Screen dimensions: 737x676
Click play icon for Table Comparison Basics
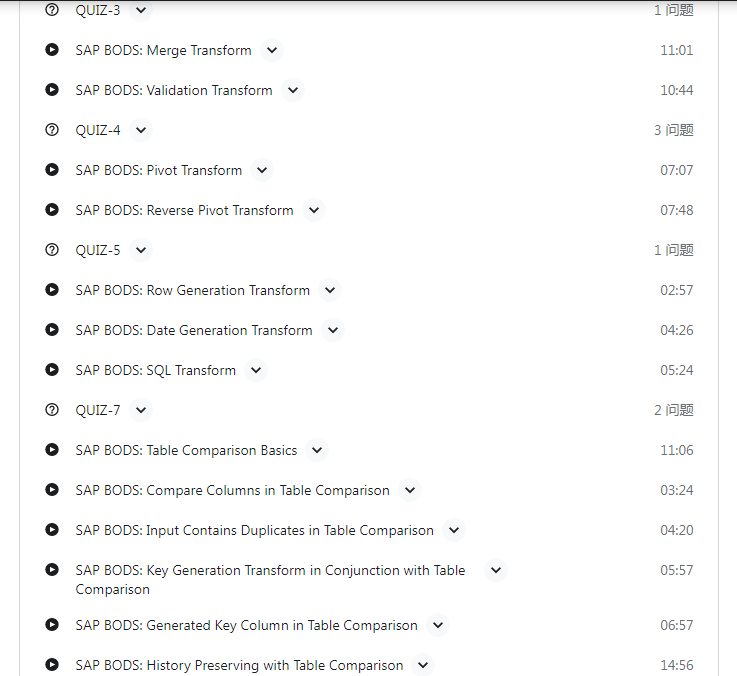(x=52, y=449)
